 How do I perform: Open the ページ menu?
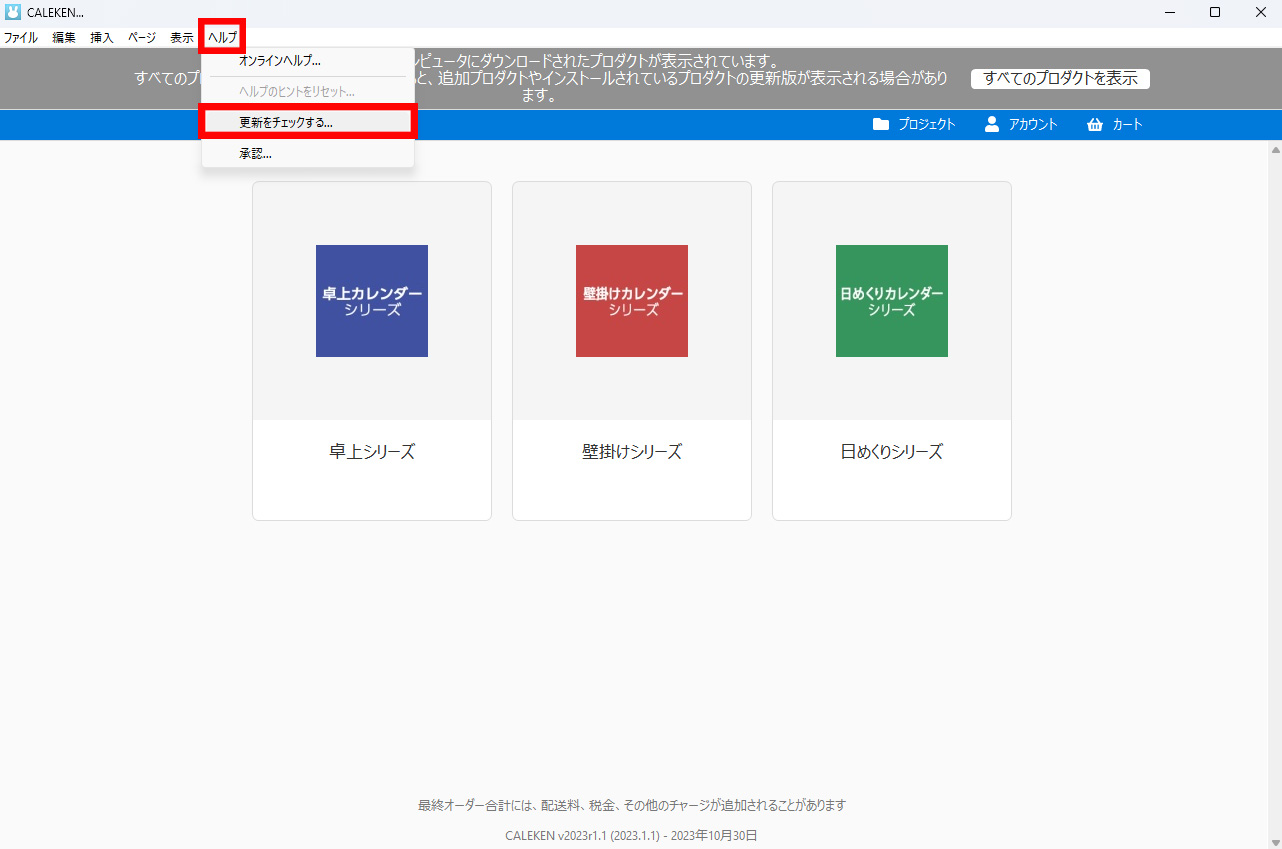click(142, 38)
